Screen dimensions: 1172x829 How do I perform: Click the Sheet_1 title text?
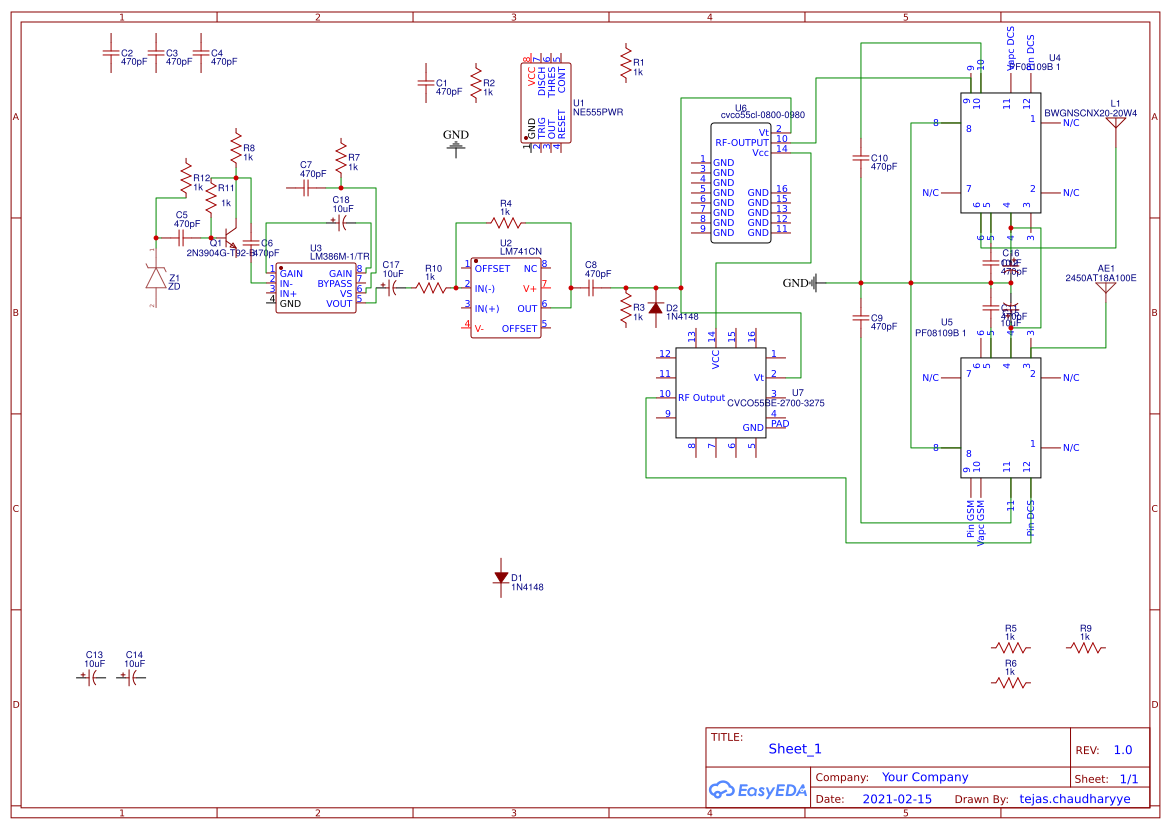(x=794, y=748)
